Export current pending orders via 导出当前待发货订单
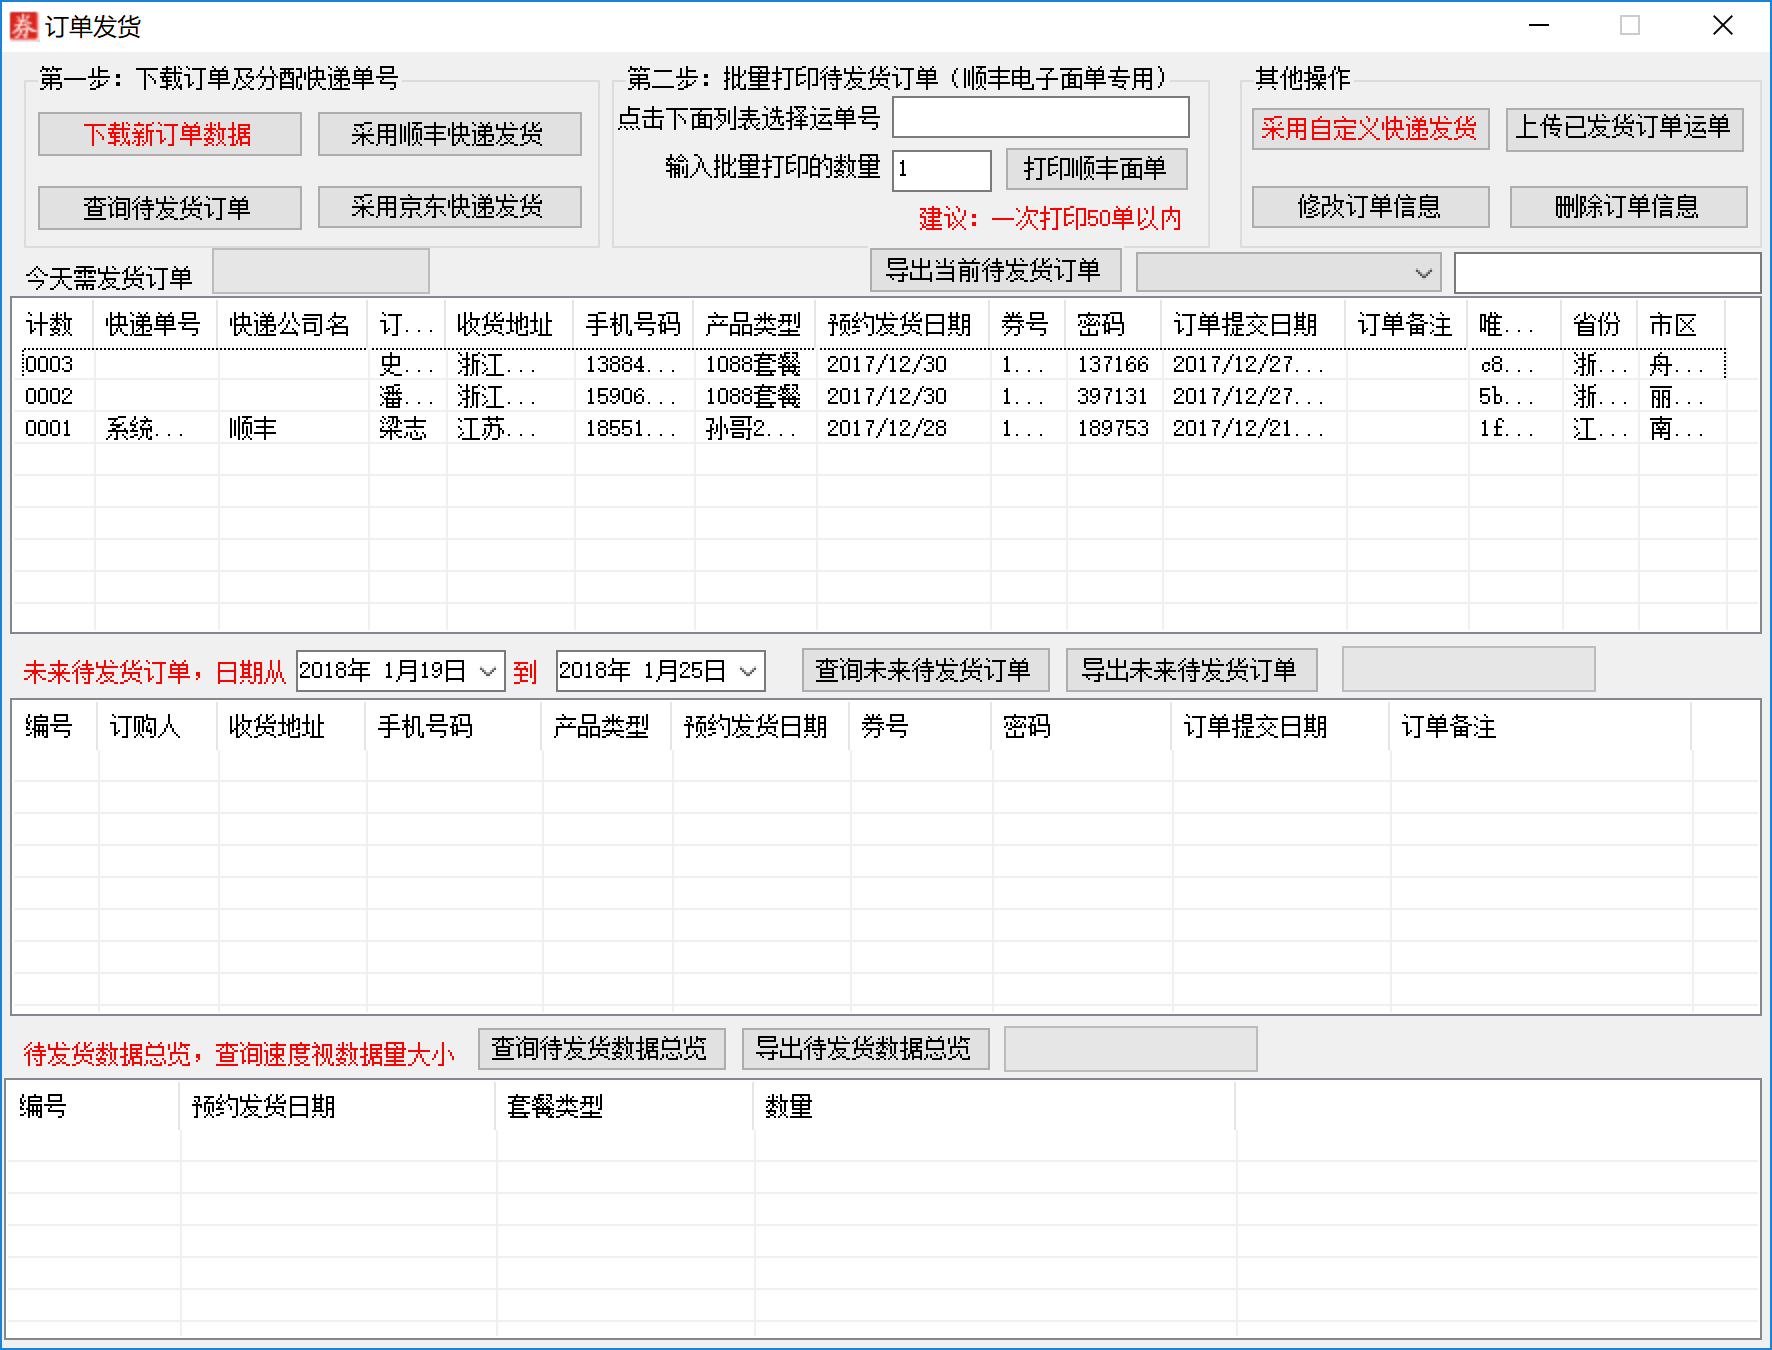Image resolution: width=1772 pixels, height=1350 pixels. [995, 270]
